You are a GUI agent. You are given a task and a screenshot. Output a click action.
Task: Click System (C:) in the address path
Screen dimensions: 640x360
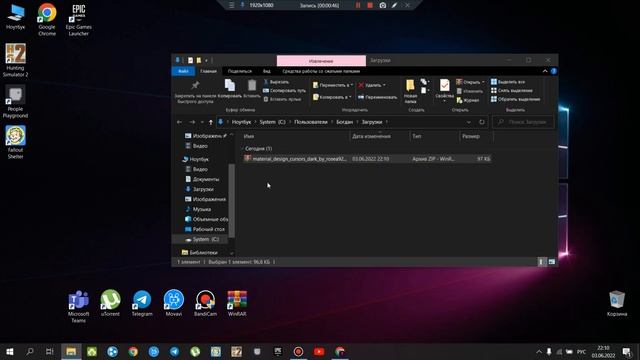pos(272,122)
